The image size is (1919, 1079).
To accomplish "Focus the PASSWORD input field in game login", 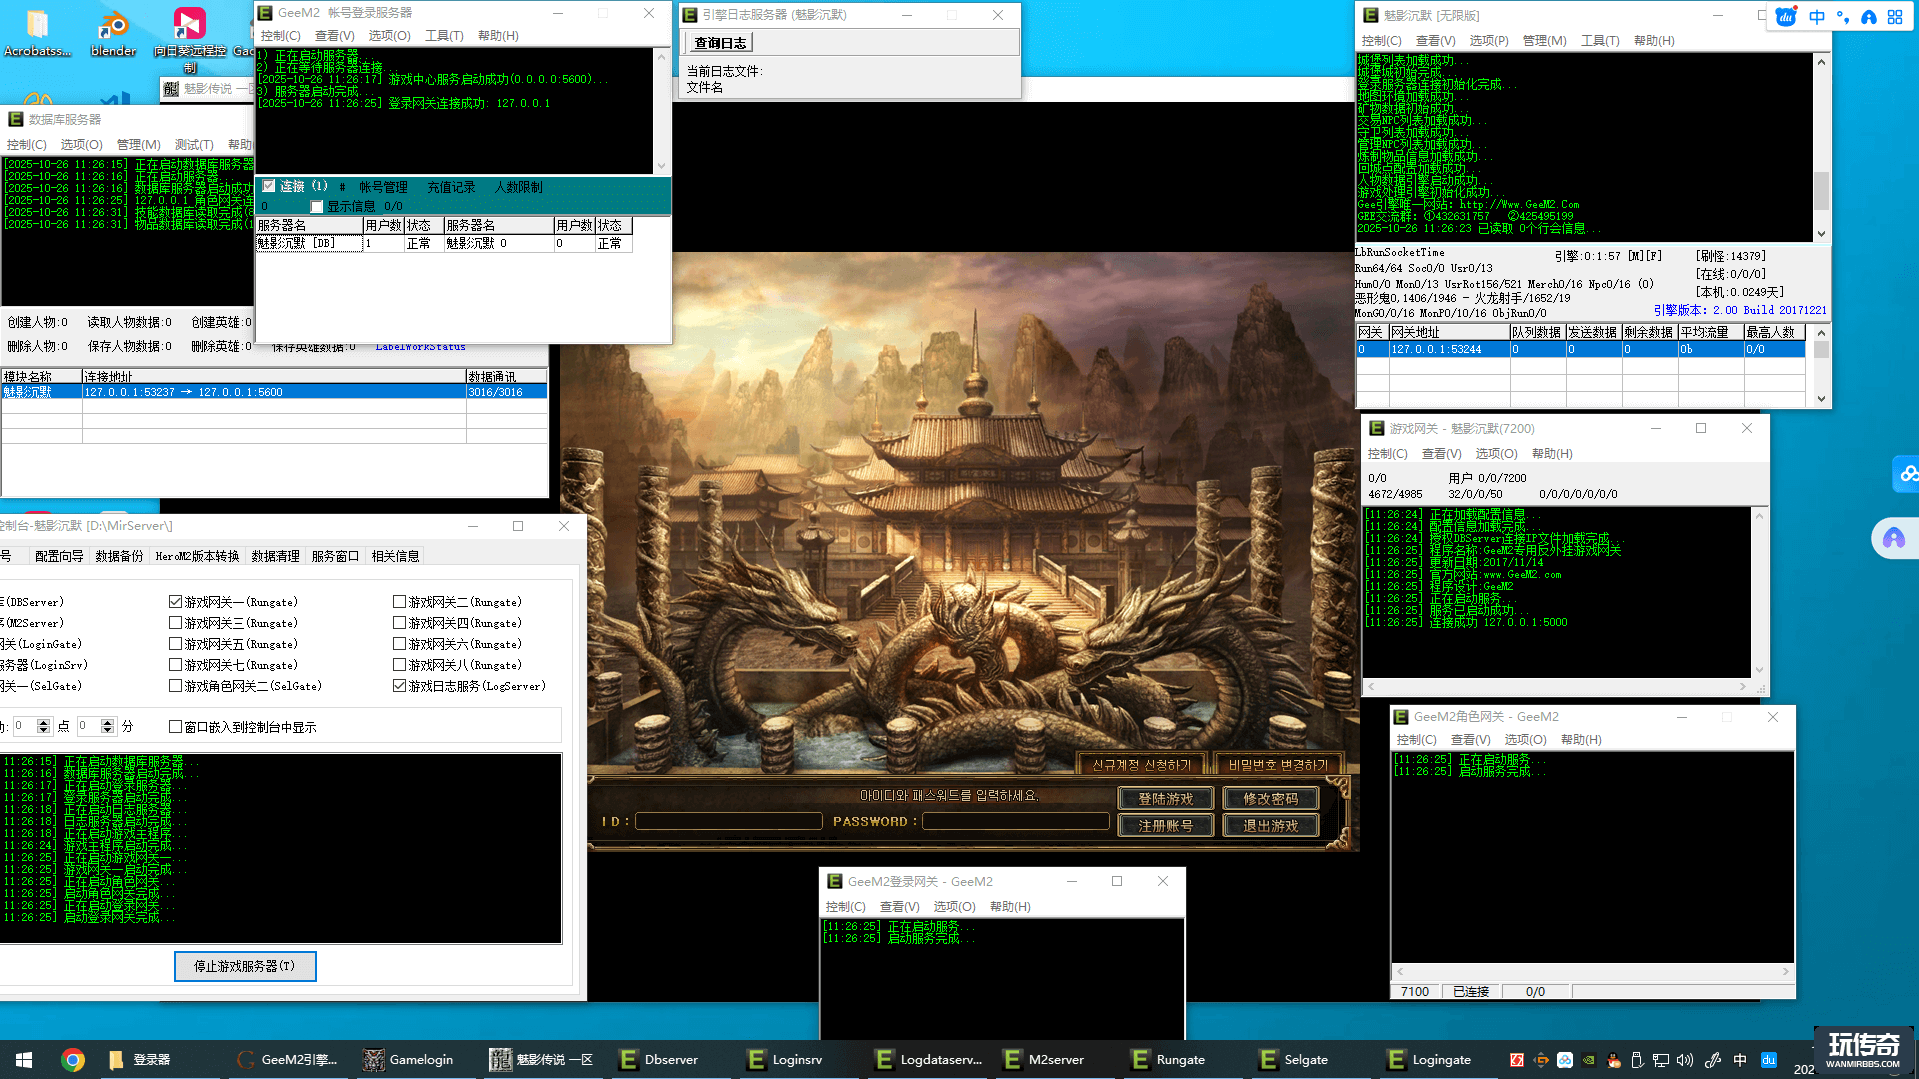I will [1015, 821].
